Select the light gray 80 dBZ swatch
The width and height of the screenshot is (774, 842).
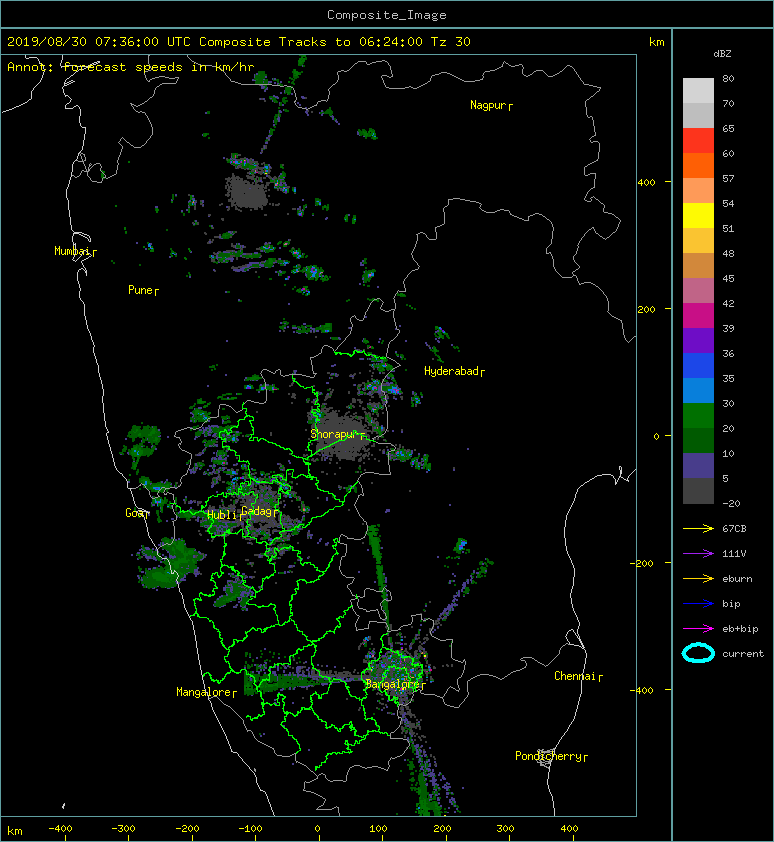[698, 91]
